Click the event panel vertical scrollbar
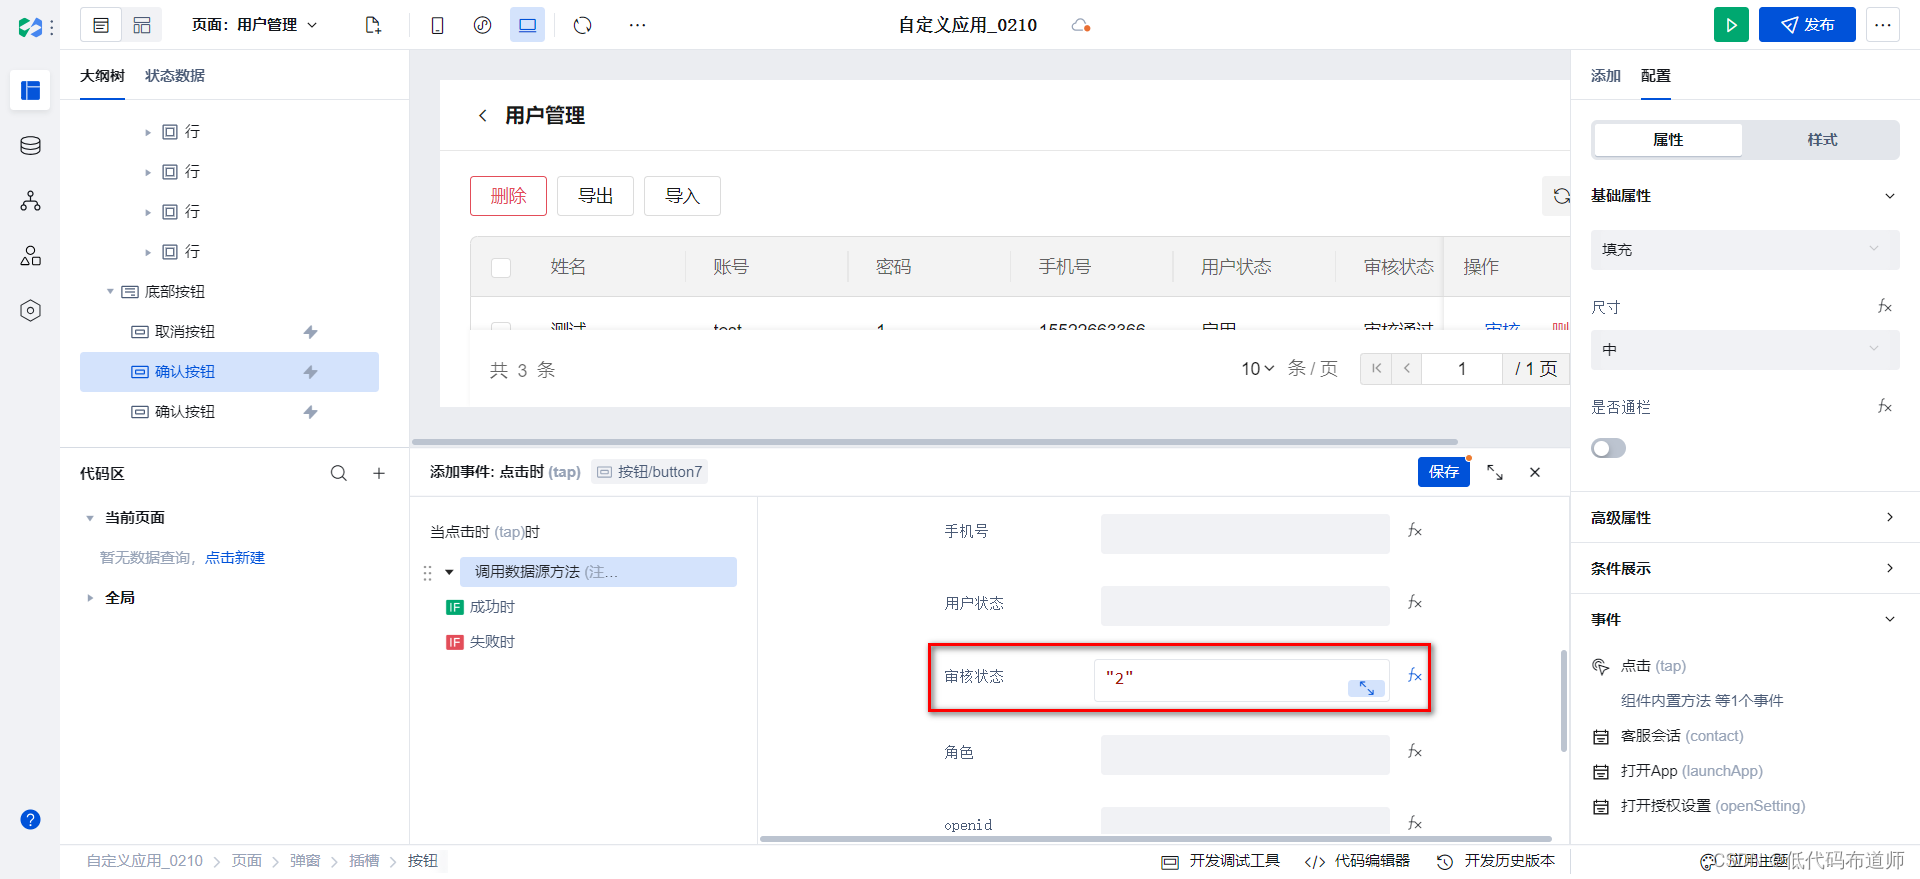The height and width of the screenshot is (879, 1920). coord(1564,700)
